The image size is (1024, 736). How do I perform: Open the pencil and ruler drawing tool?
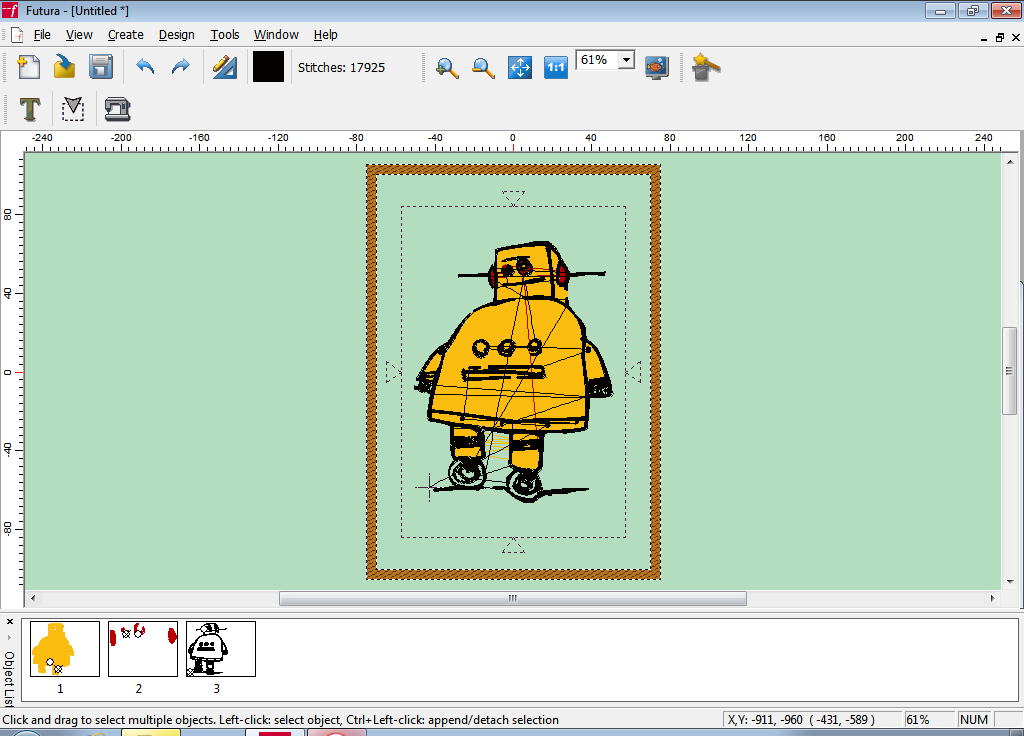pos(225,67)
